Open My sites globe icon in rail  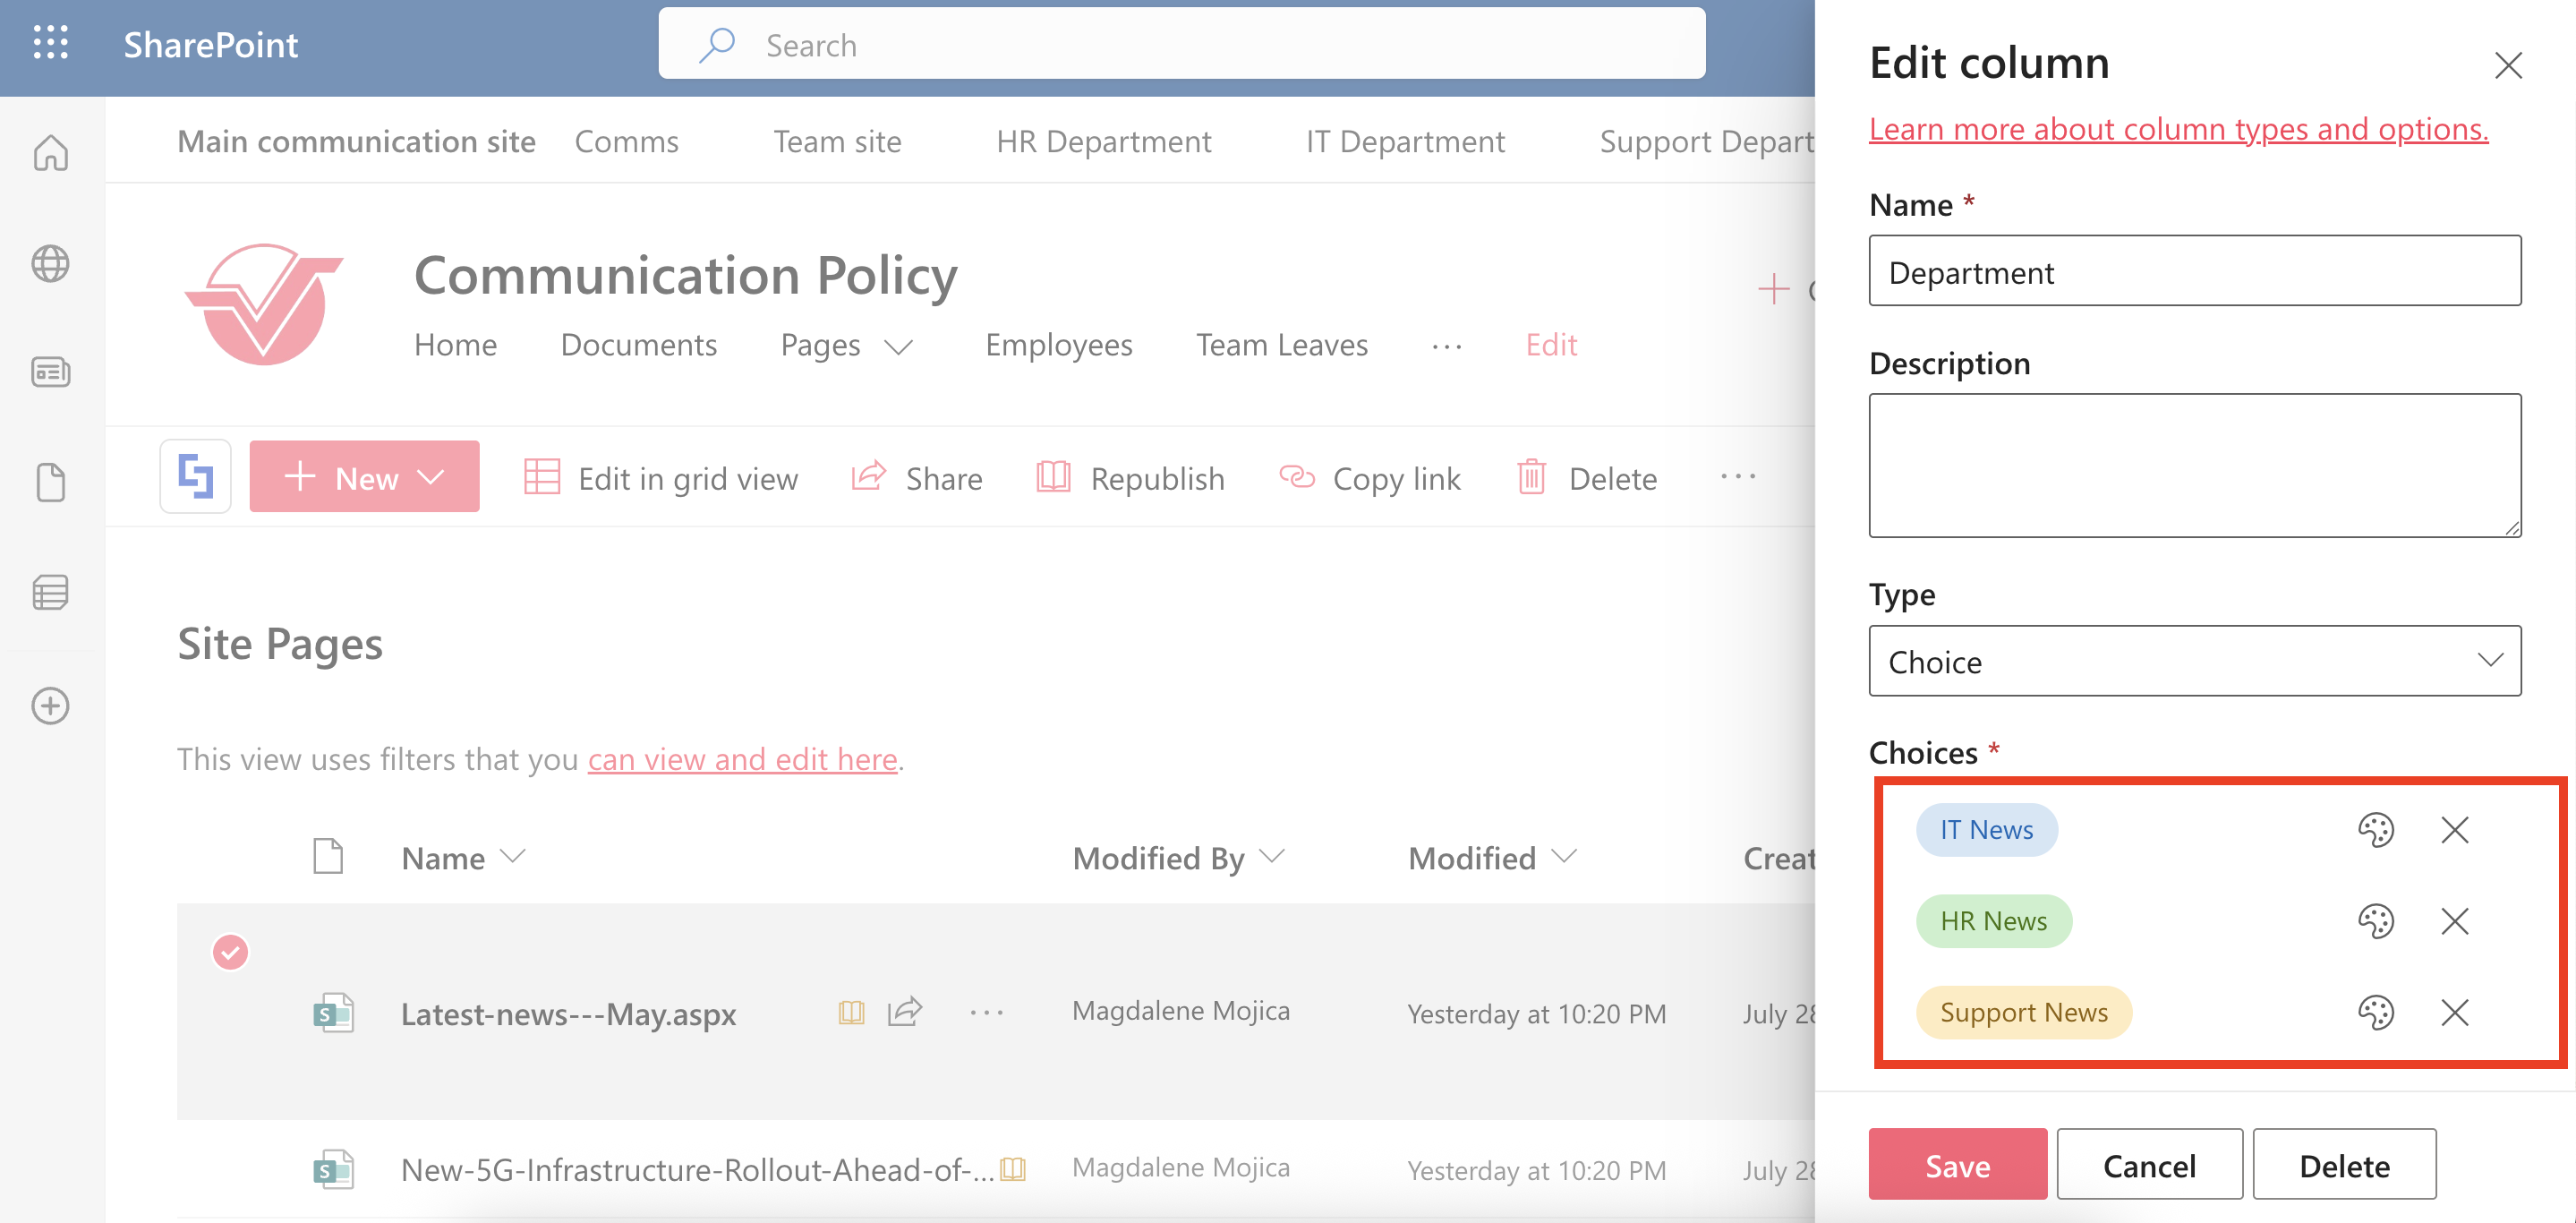[x=50, y=263]
